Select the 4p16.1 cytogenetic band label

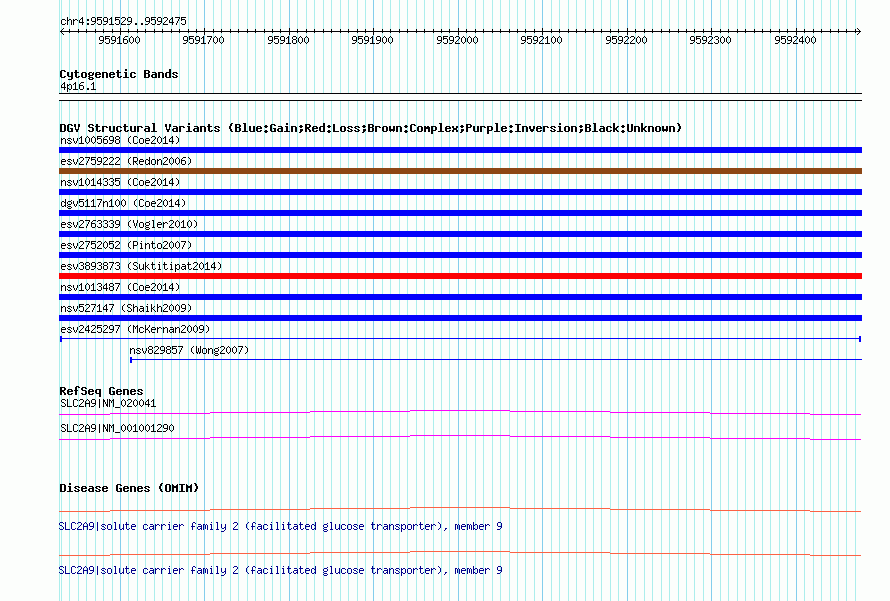click(x=78, y=86)
